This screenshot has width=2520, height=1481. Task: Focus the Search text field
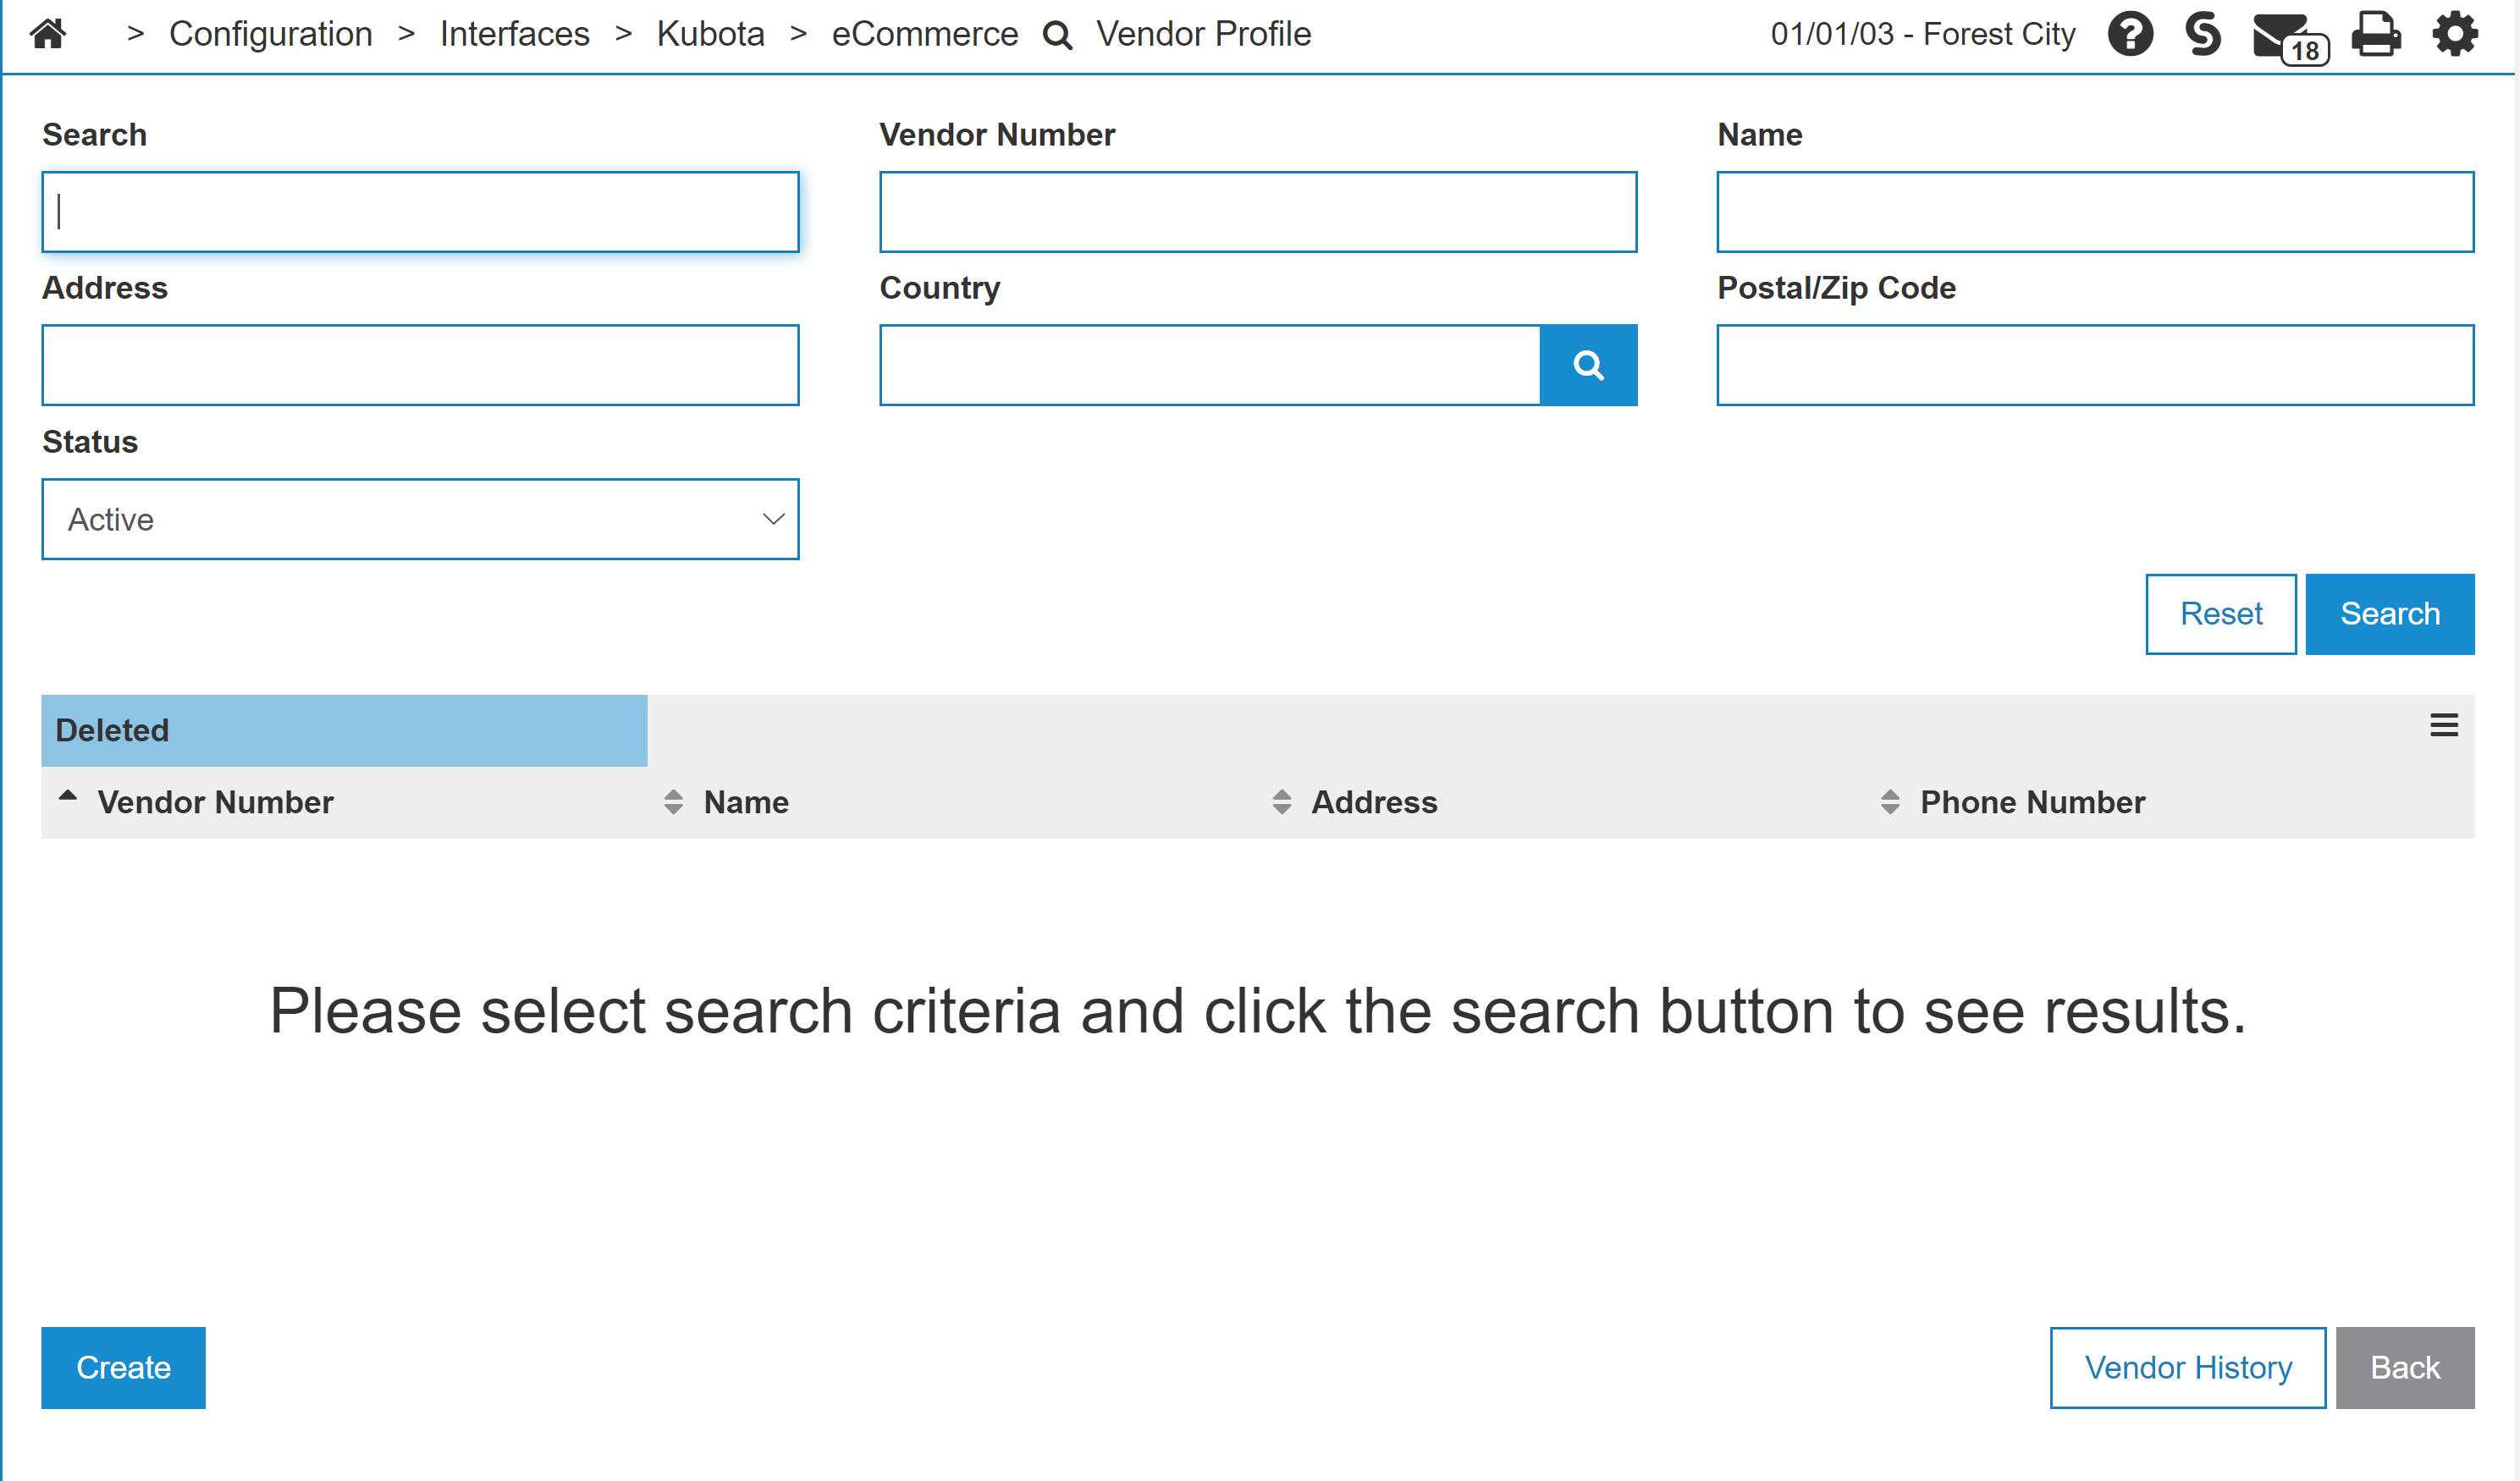(420, 212)
